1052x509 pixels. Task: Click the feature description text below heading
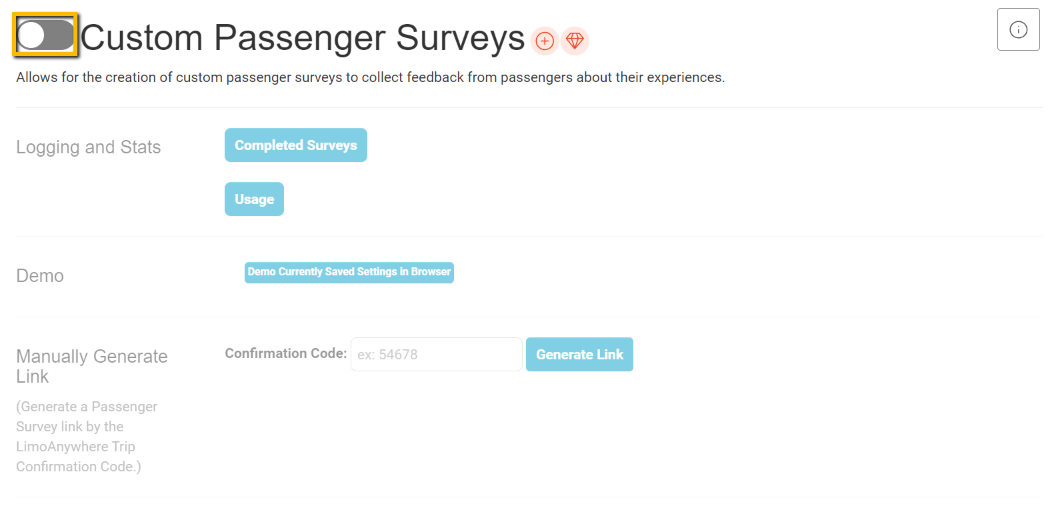[x=370, y=77]
